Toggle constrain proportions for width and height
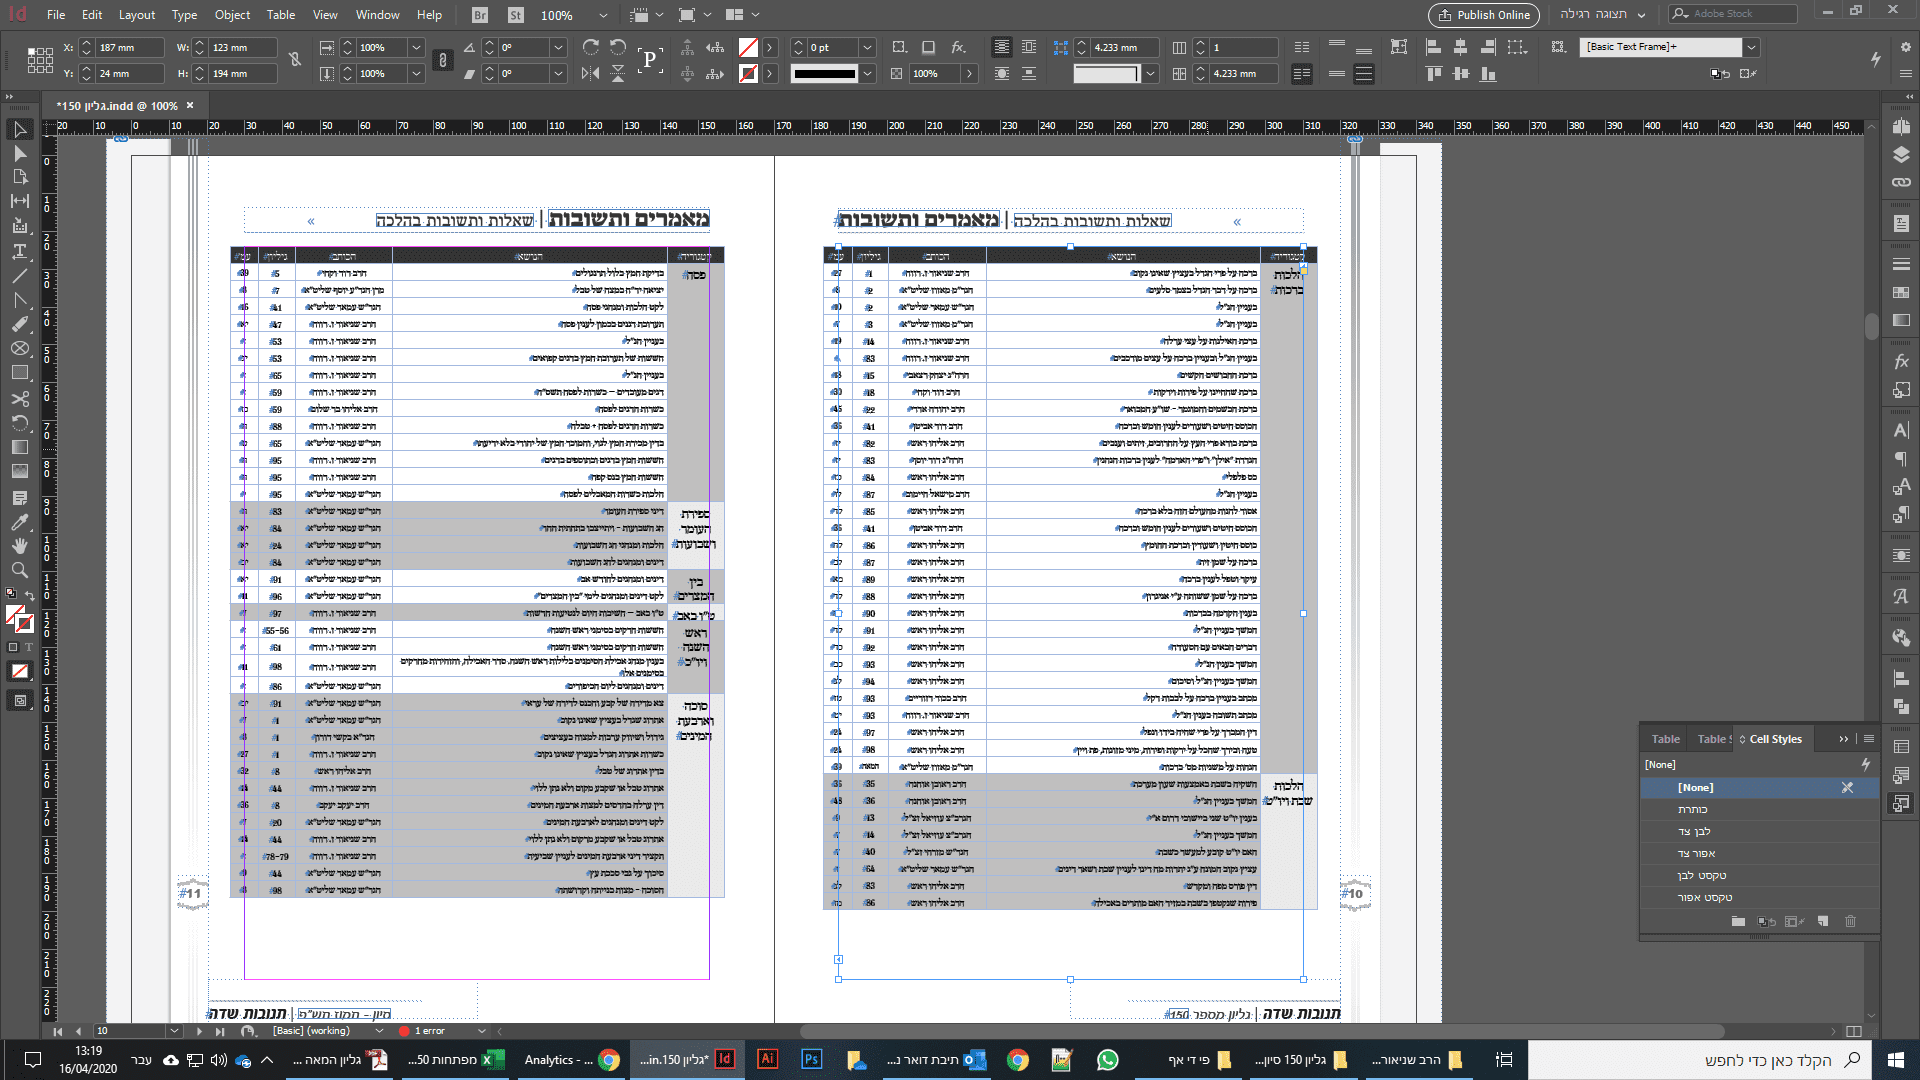This screenshot has width=1920, height=1080. coord(295,60)
